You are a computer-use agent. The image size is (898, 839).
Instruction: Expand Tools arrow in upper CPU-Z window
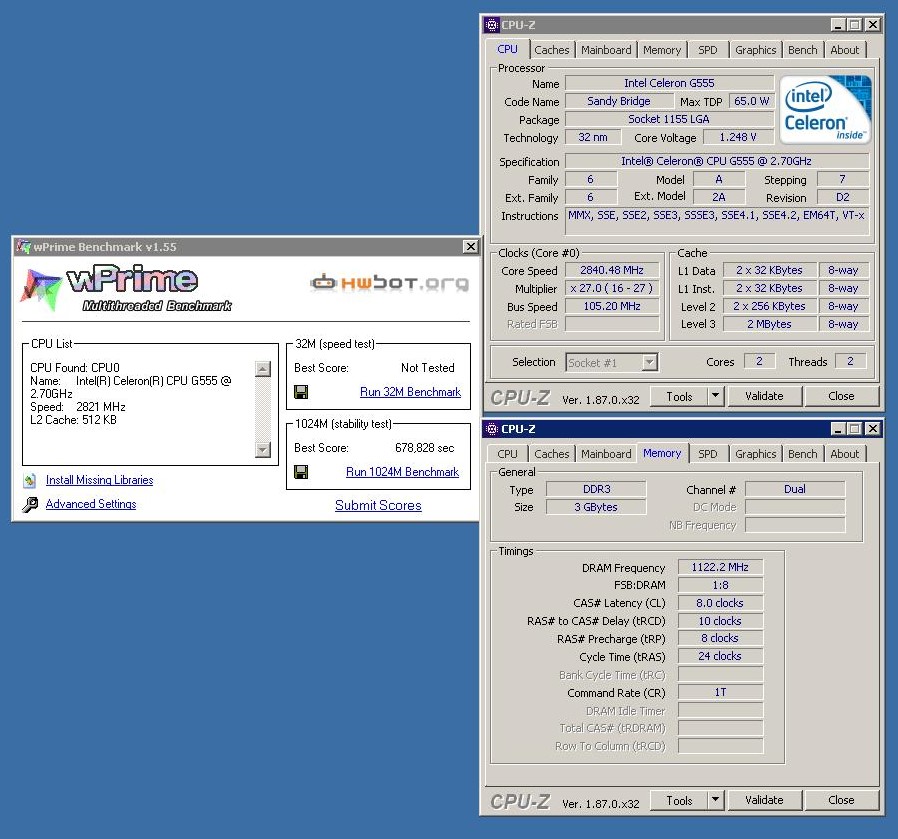[715, 396]
